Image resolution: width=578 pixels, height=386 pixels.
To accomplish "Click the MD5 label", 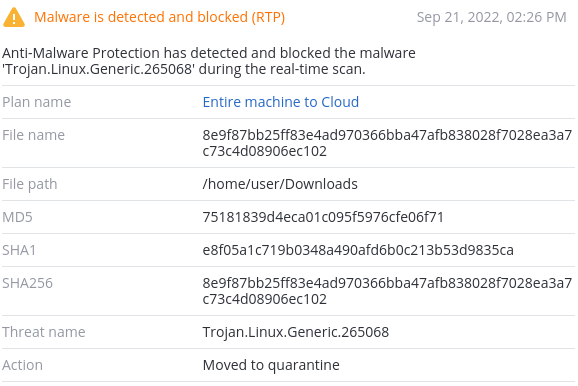I will 17,217.
